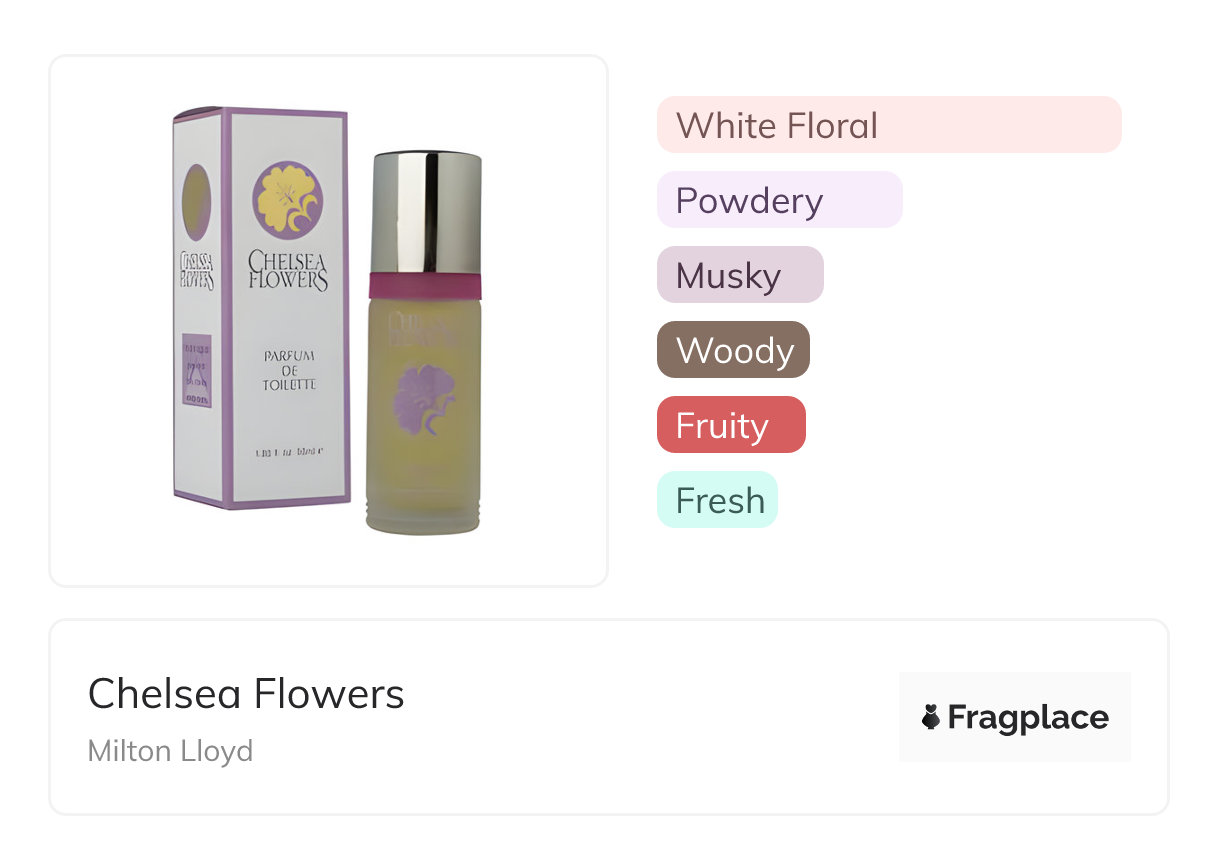Select the White Floral accord tag
This screenshot has width=1218, height=864.
click(888, 125)
